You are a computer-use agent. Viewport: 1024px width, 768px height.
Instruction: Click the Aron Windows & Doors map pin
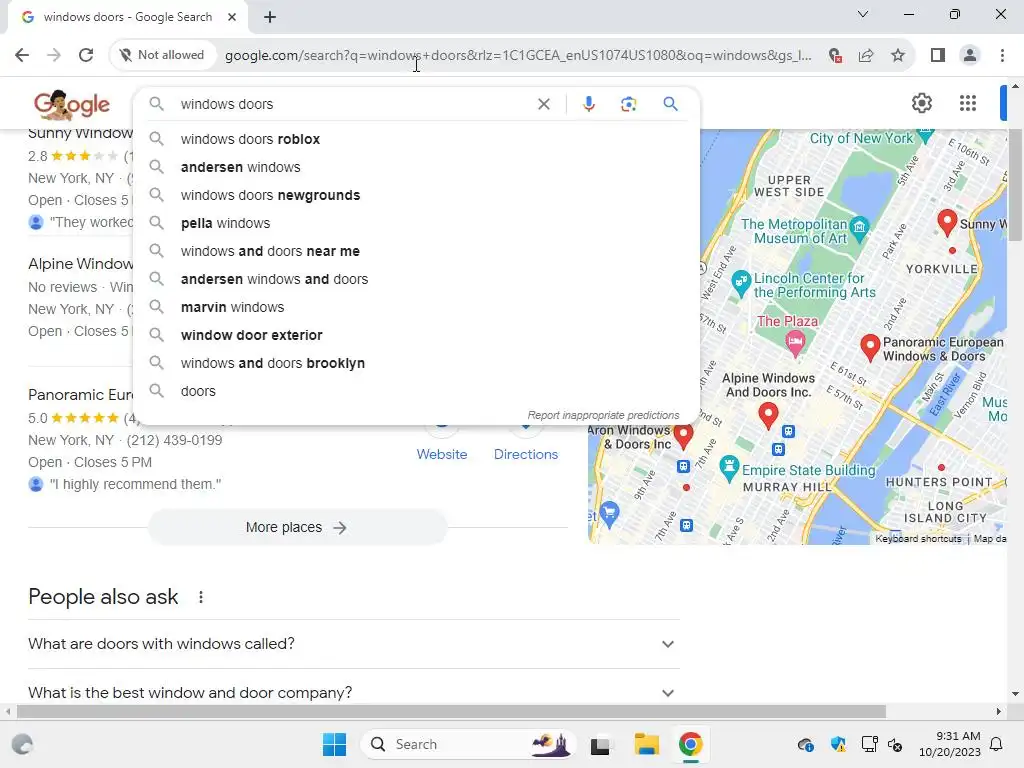[683, 436]
